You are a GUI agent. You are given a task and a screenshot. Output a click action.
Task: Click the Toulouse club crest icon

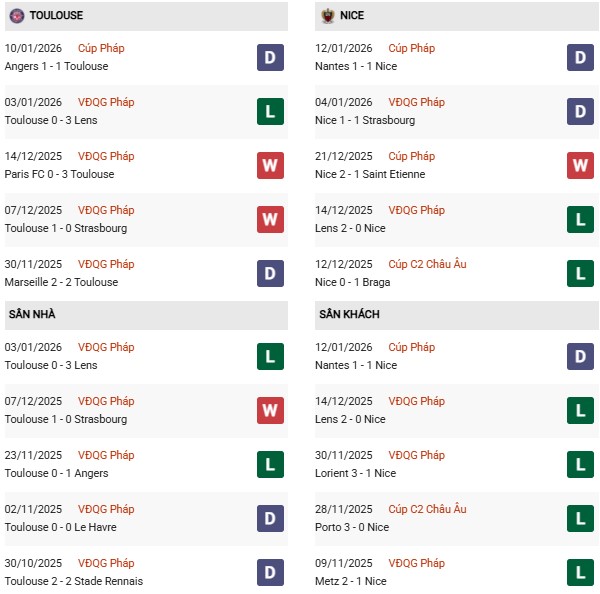point(15,15)
